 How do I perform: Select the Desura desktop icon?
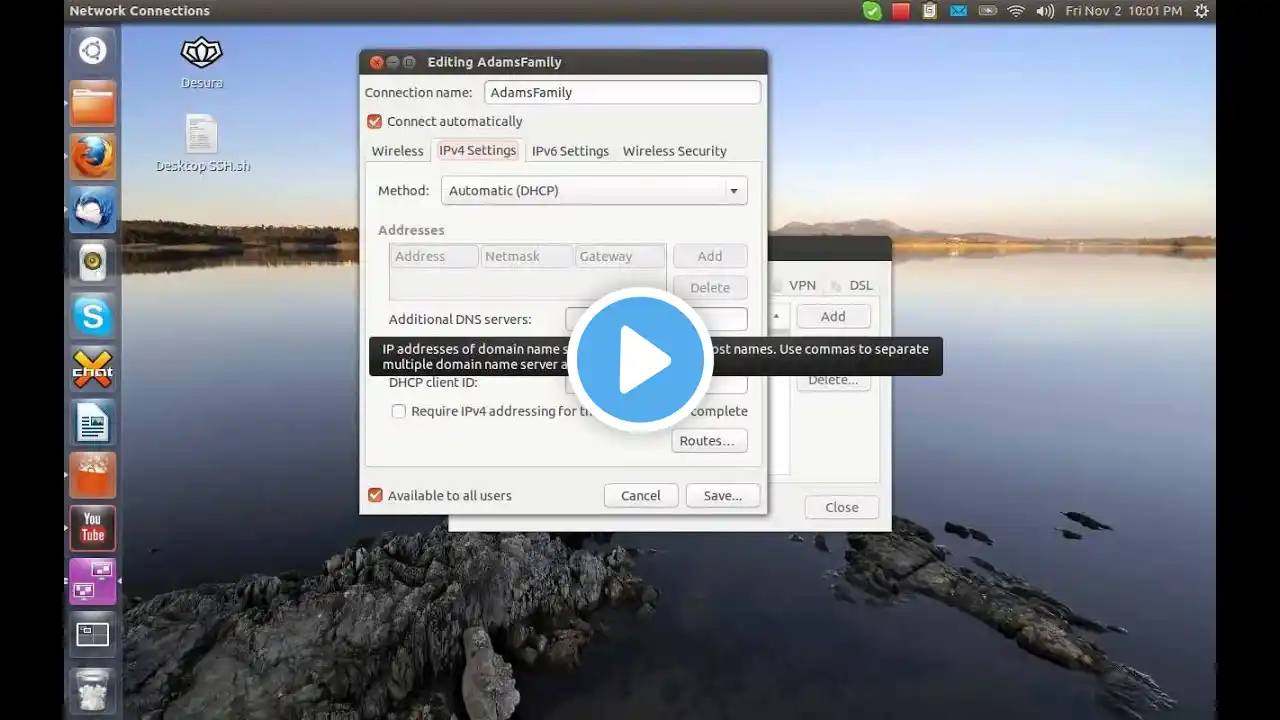(x=201, y=63)
